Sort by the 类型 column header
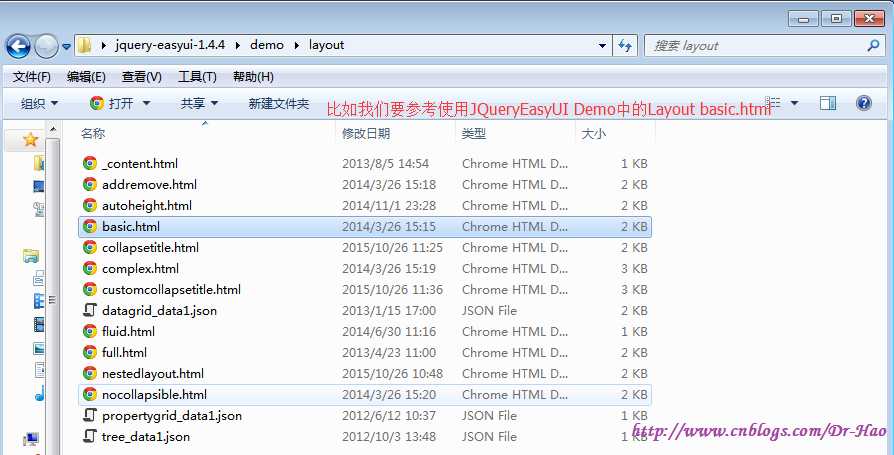This screenshot has height=455, width=894. 474,134
